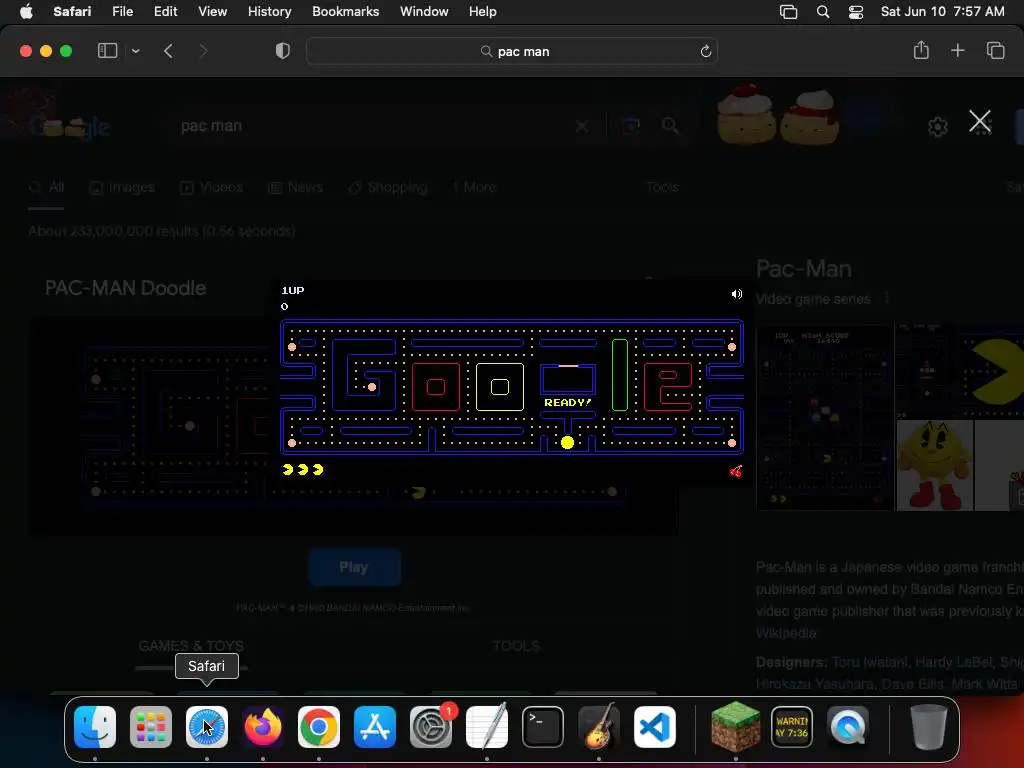
Task: Open the View menu
Action: 212,11
